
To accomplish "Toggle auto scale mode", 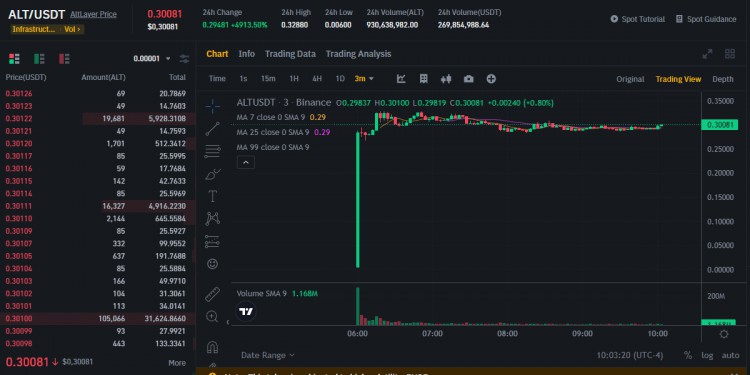I will (x=730, y=355).
